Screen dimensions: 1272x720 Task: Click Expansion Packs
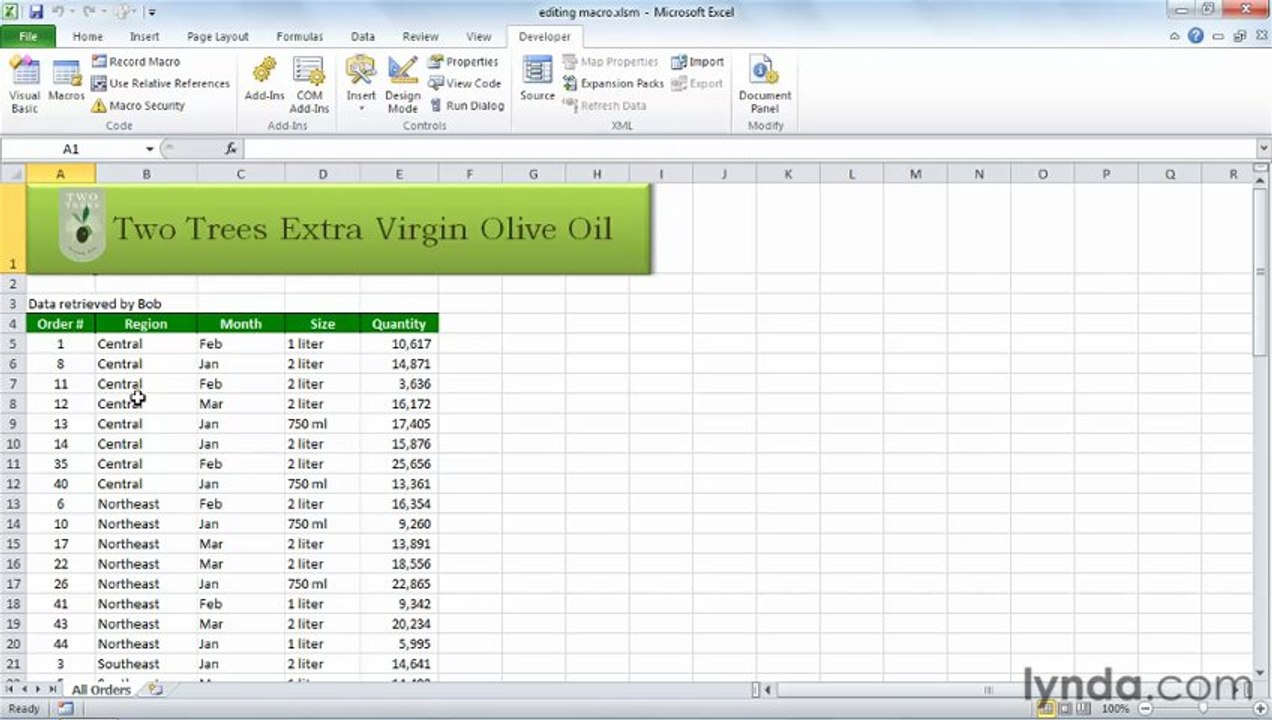(613, 84)
